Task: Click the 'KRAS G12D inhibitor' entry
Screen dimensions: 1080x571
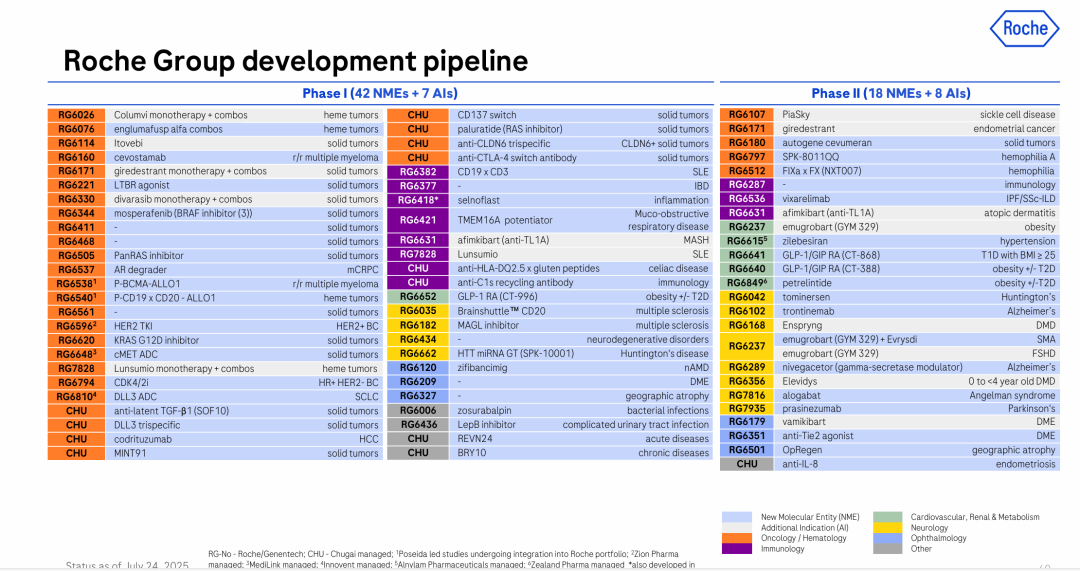Action: pos(156,340)
